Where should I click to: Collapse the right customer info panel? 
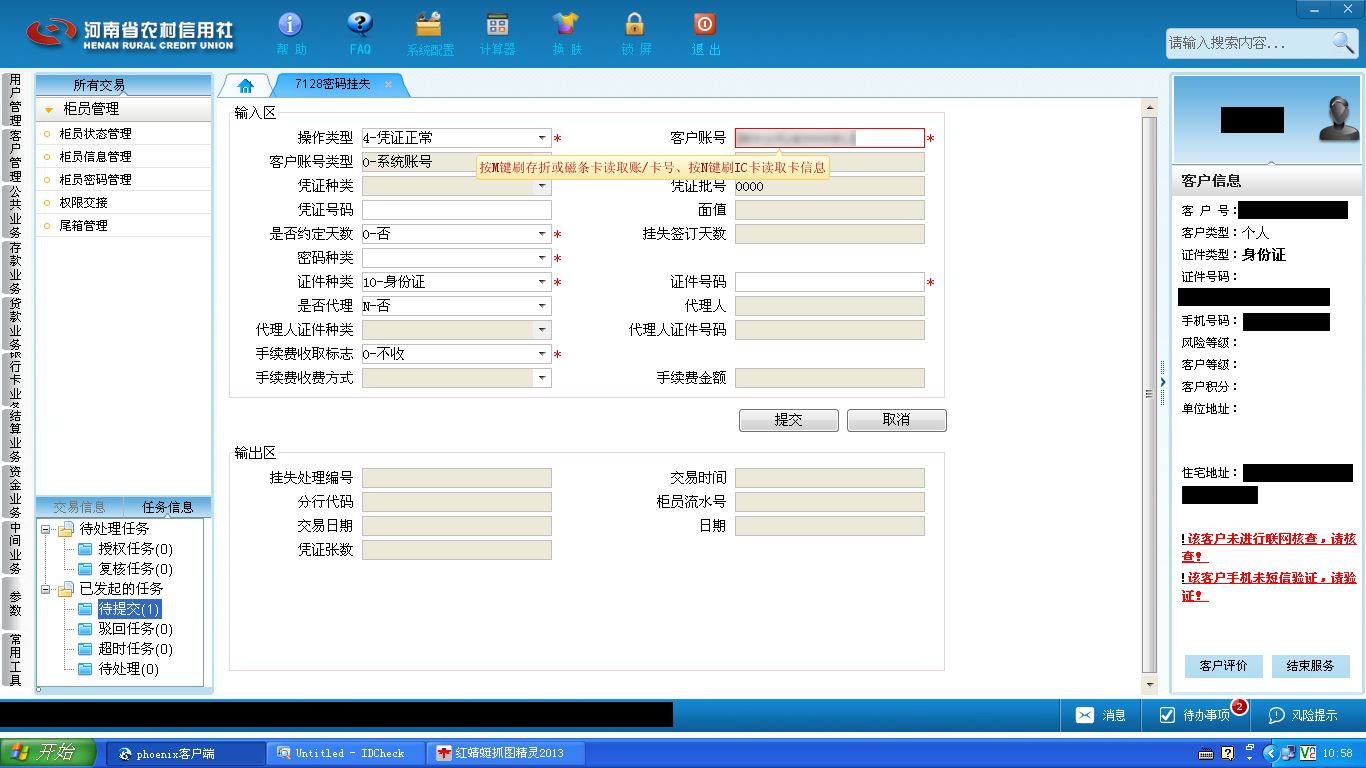pyautogui.click(x=1163, y=382)
